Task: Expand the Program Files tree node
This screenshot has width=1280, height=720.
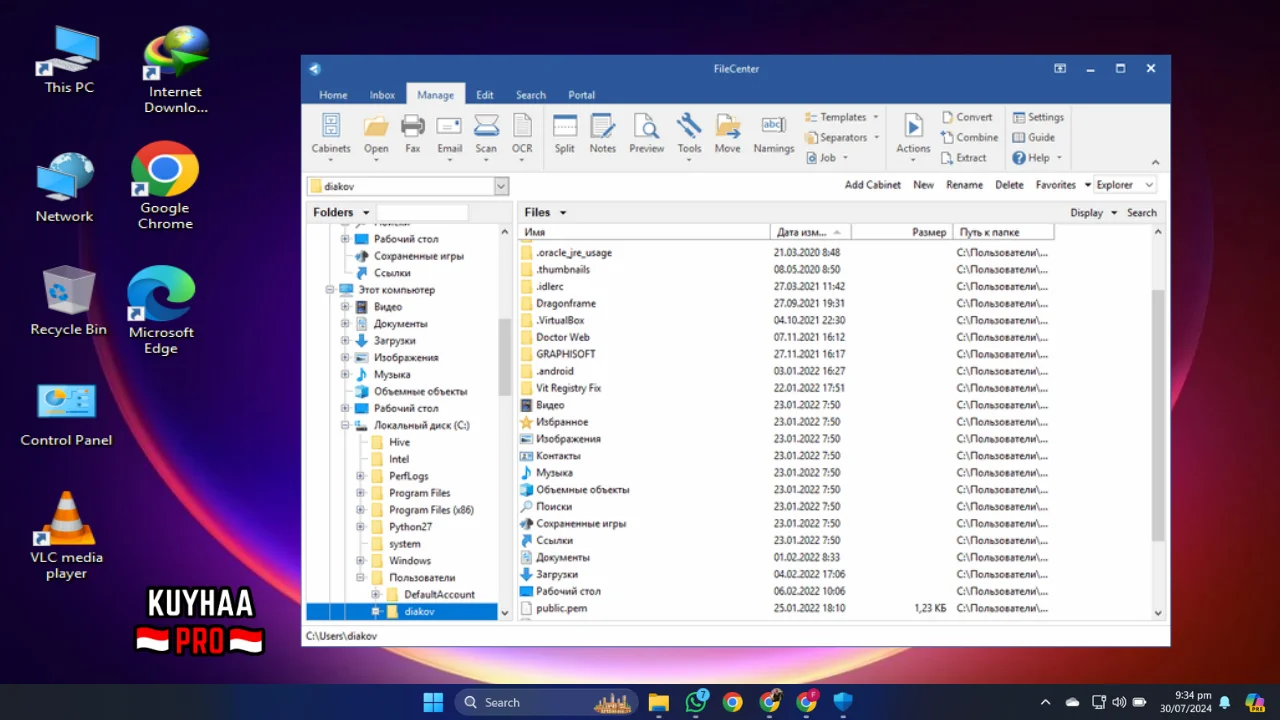Action: pyautogui.click(x=360, y=493)
